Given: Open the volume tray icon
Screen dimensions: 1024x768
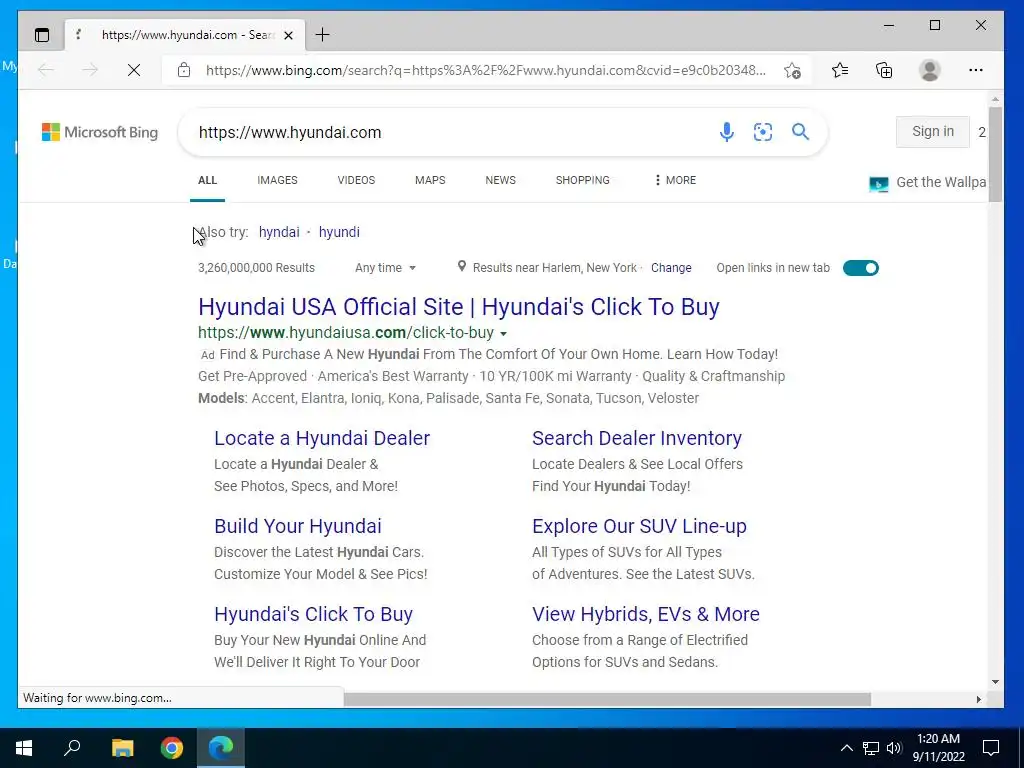Looking at the screenshot, I should 894,748.
